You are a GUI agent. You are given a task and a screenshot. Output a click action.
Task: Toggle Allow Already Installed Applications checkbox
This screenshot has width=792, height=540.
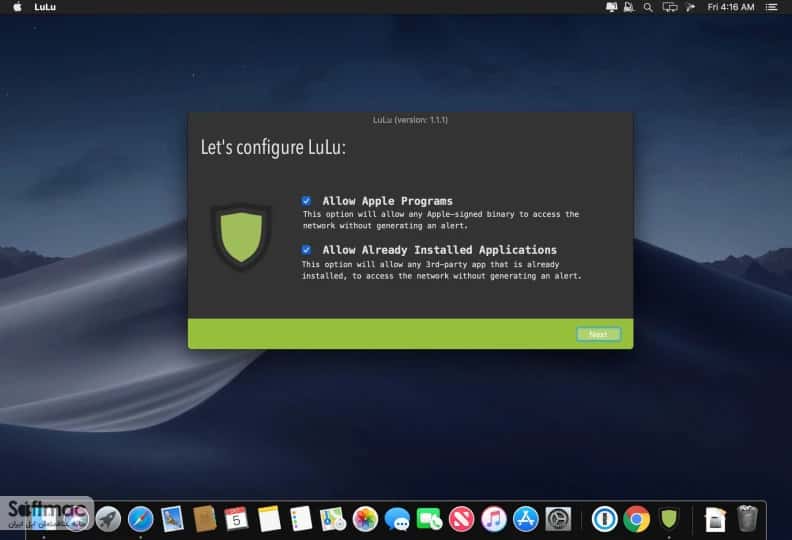(x=306, y=250)
